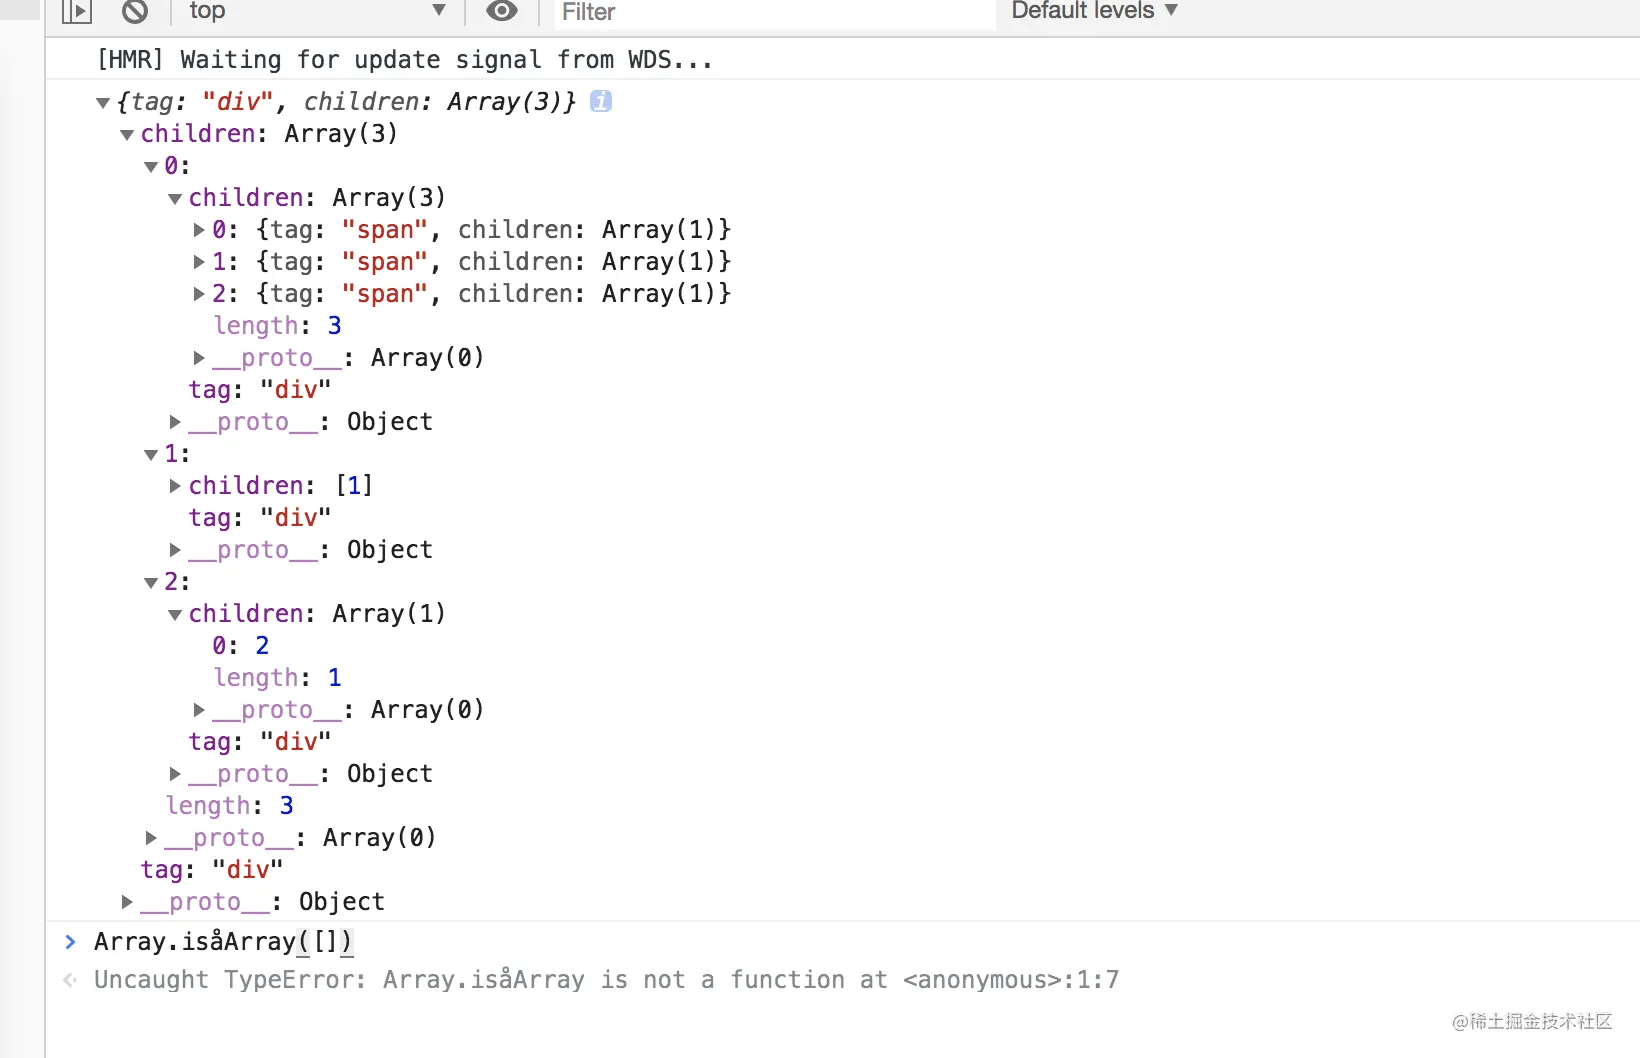Viewport: 1640px width, 1058px height.
Task: Click the root-level 'tag: "div"' property at bottom
Action: click(212, 870)
